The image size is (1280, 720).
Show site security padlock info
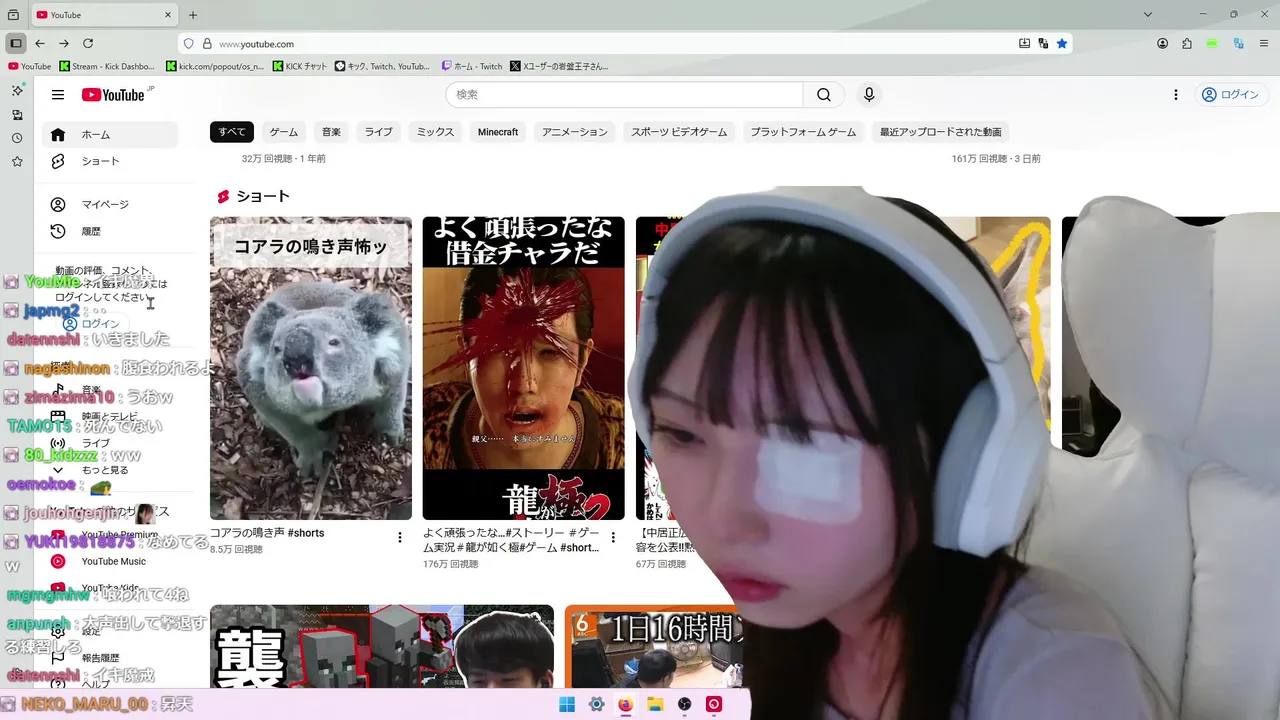tap(207, 44)
